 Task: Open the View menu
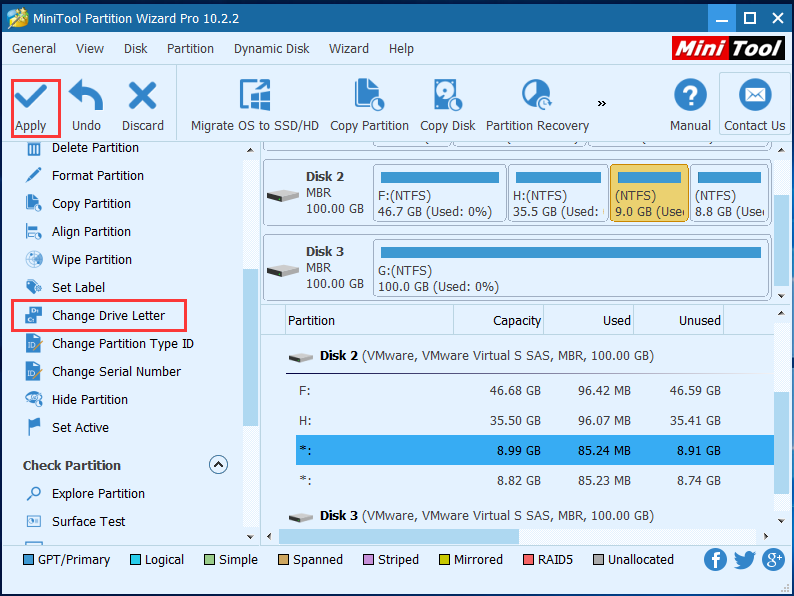tap(90, 49)
